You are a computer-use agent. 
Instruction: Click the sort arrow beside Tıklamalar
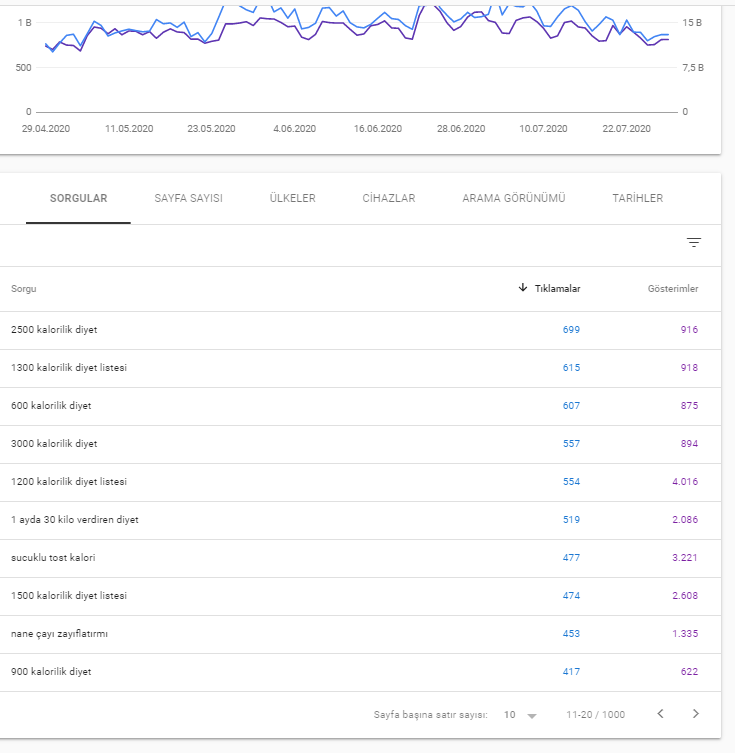pos(523,288)
